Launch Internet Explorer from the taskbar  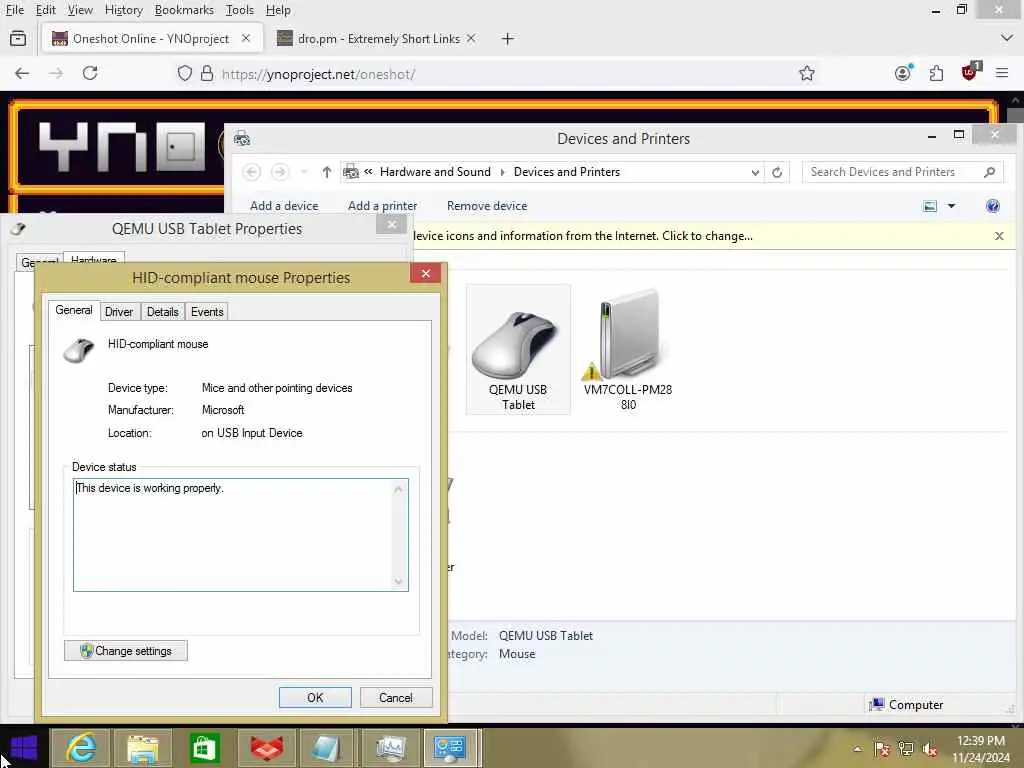[80, 748]
